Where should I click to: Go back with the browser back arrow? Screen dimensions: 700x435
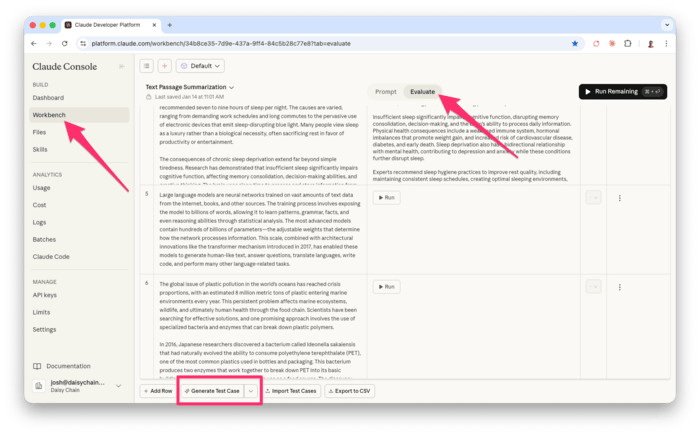point(33,44)
